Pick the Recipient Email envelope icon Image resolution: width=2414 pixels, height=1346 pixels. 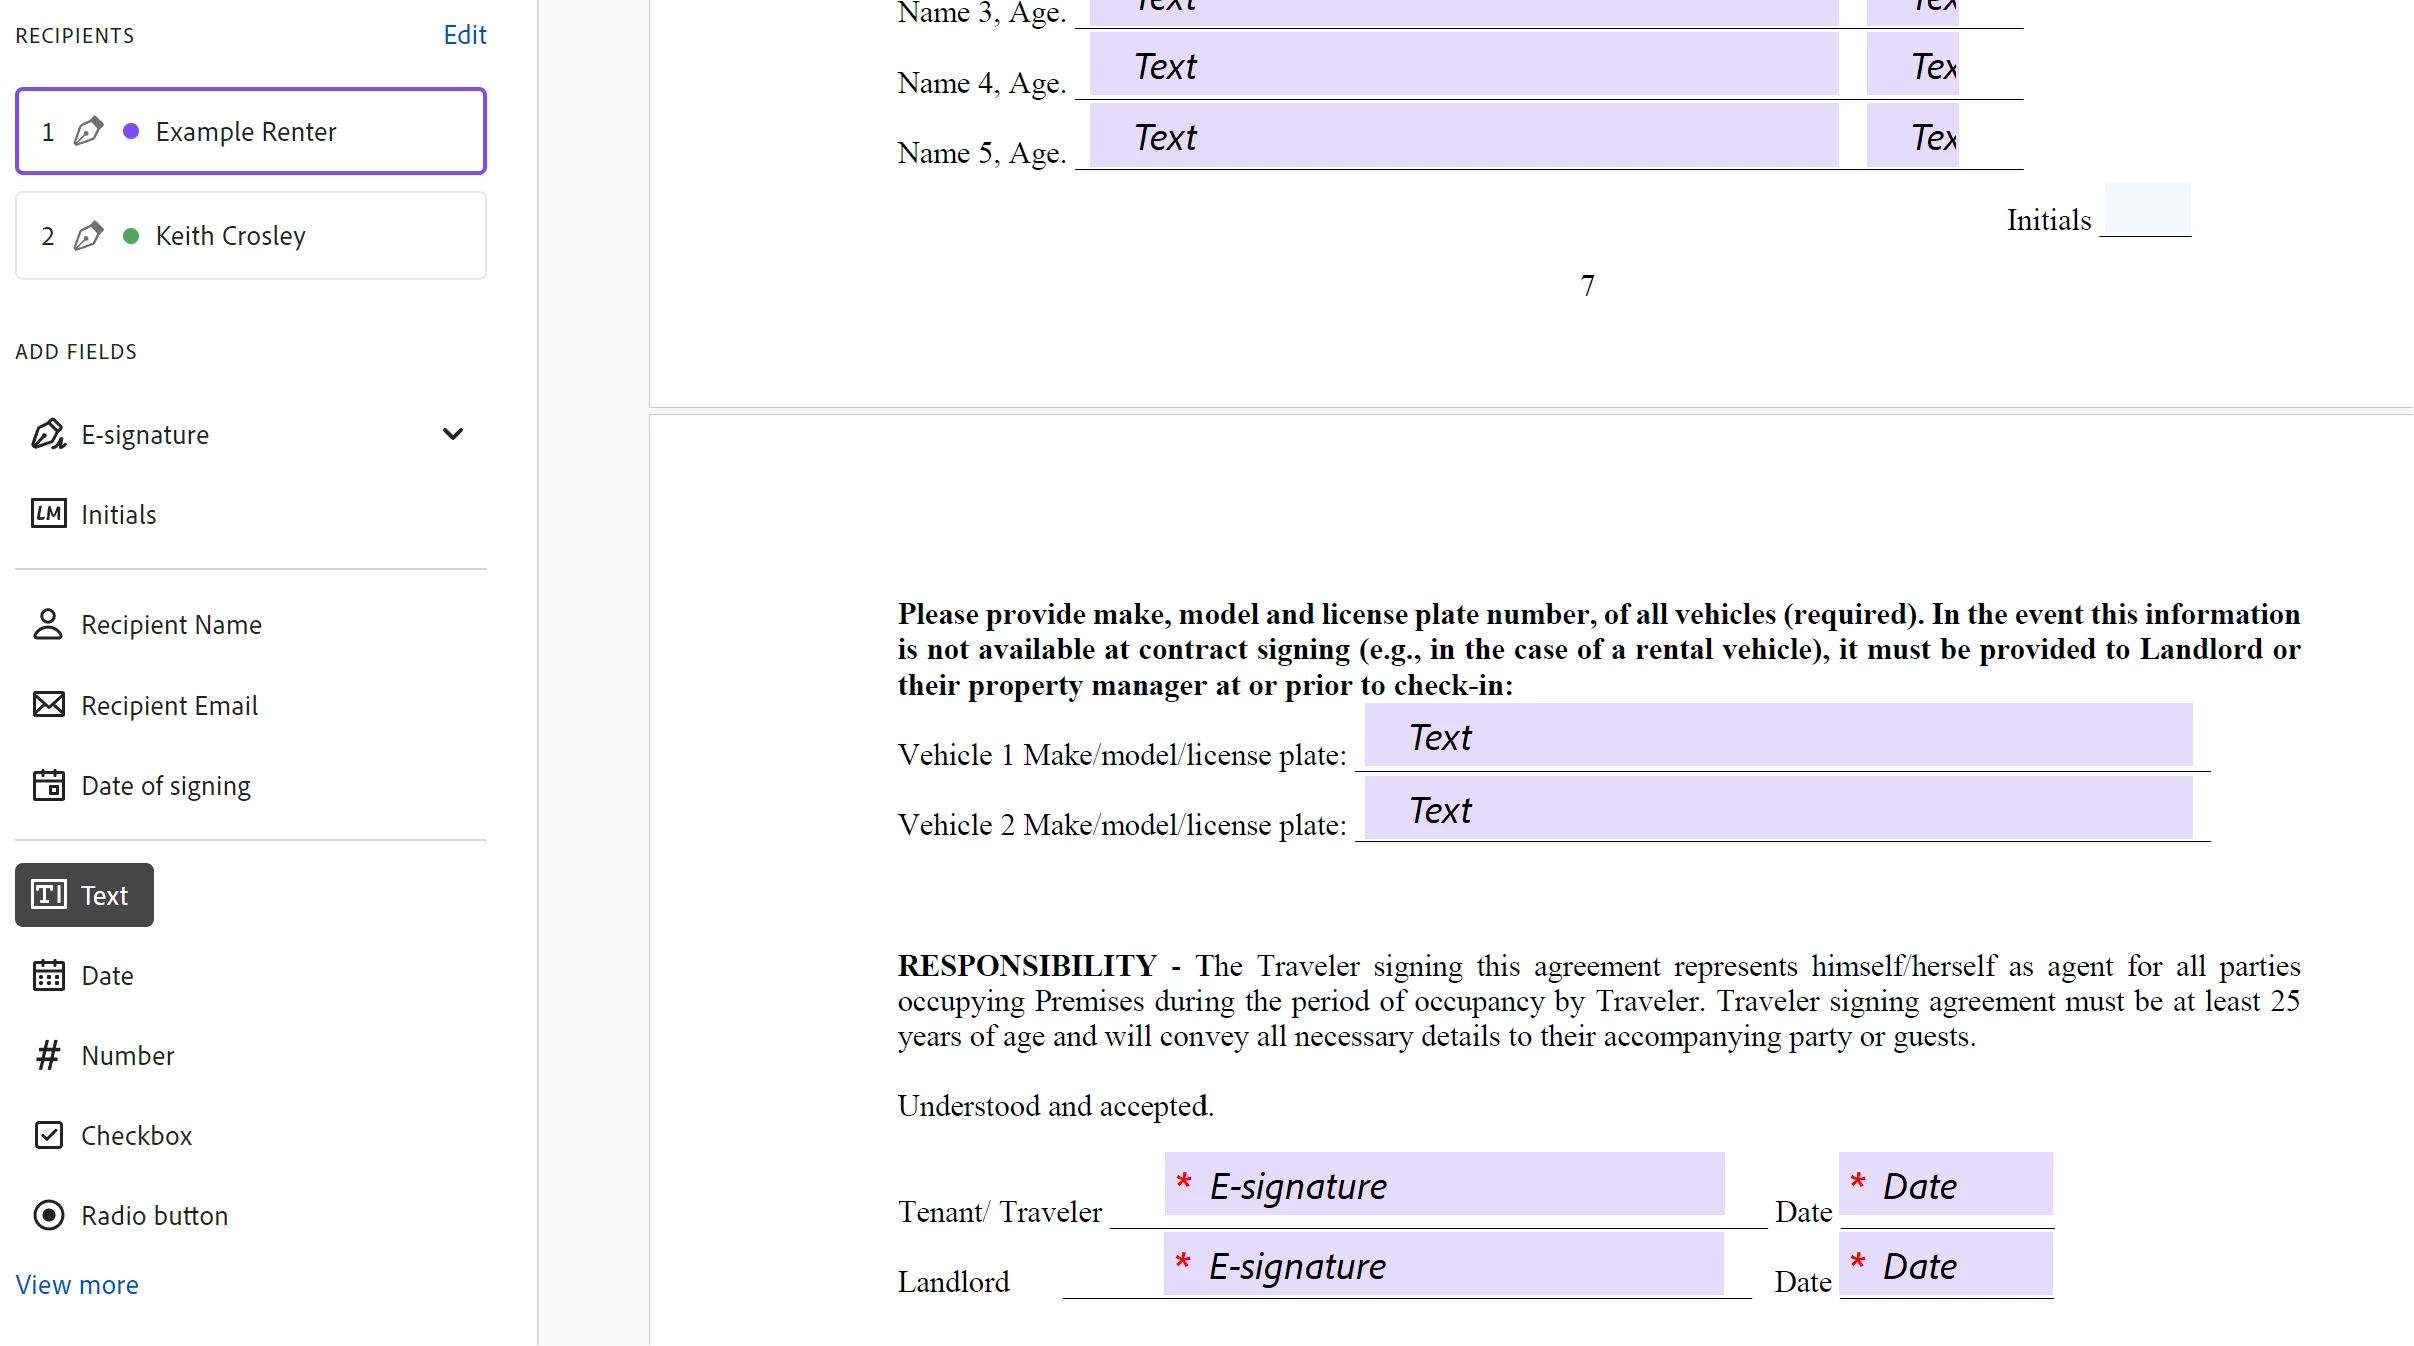[x=48, y=705]
